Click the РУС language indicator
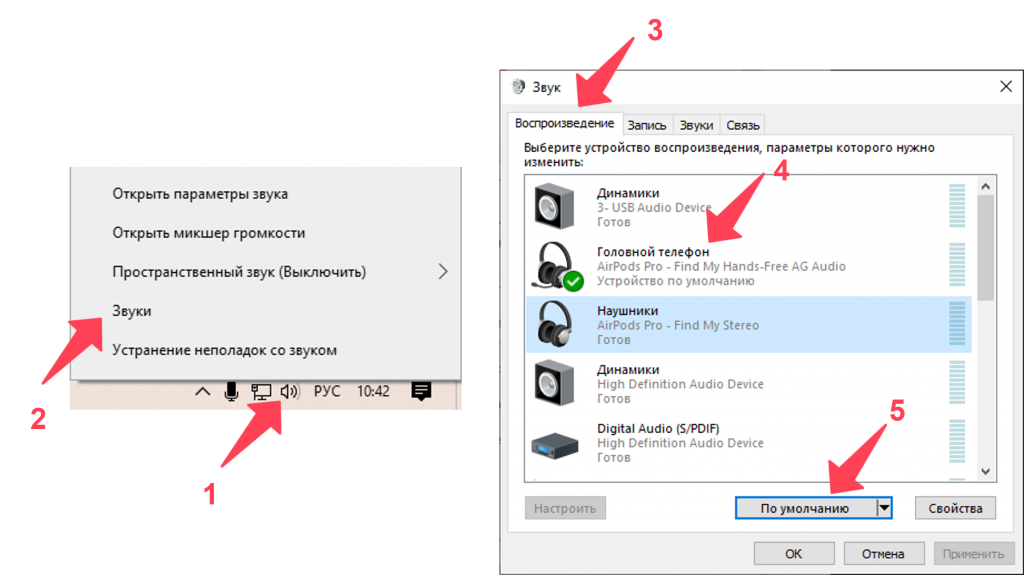The image size is (1024, 575). click(327, 392)
